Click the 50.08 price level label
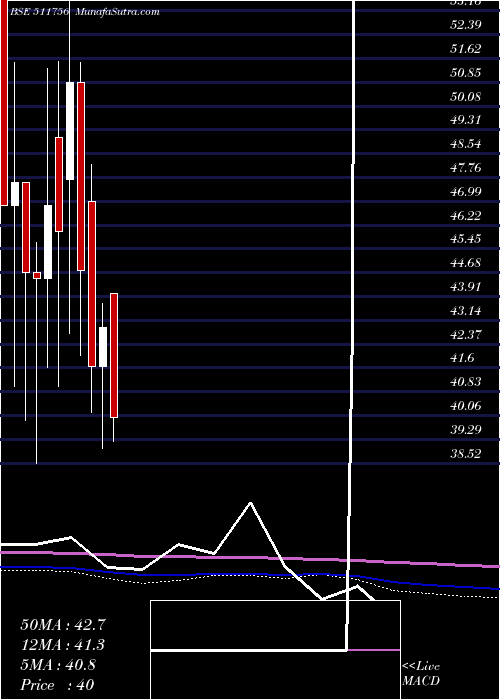The image size is (500, 700). tap(466, 96)
